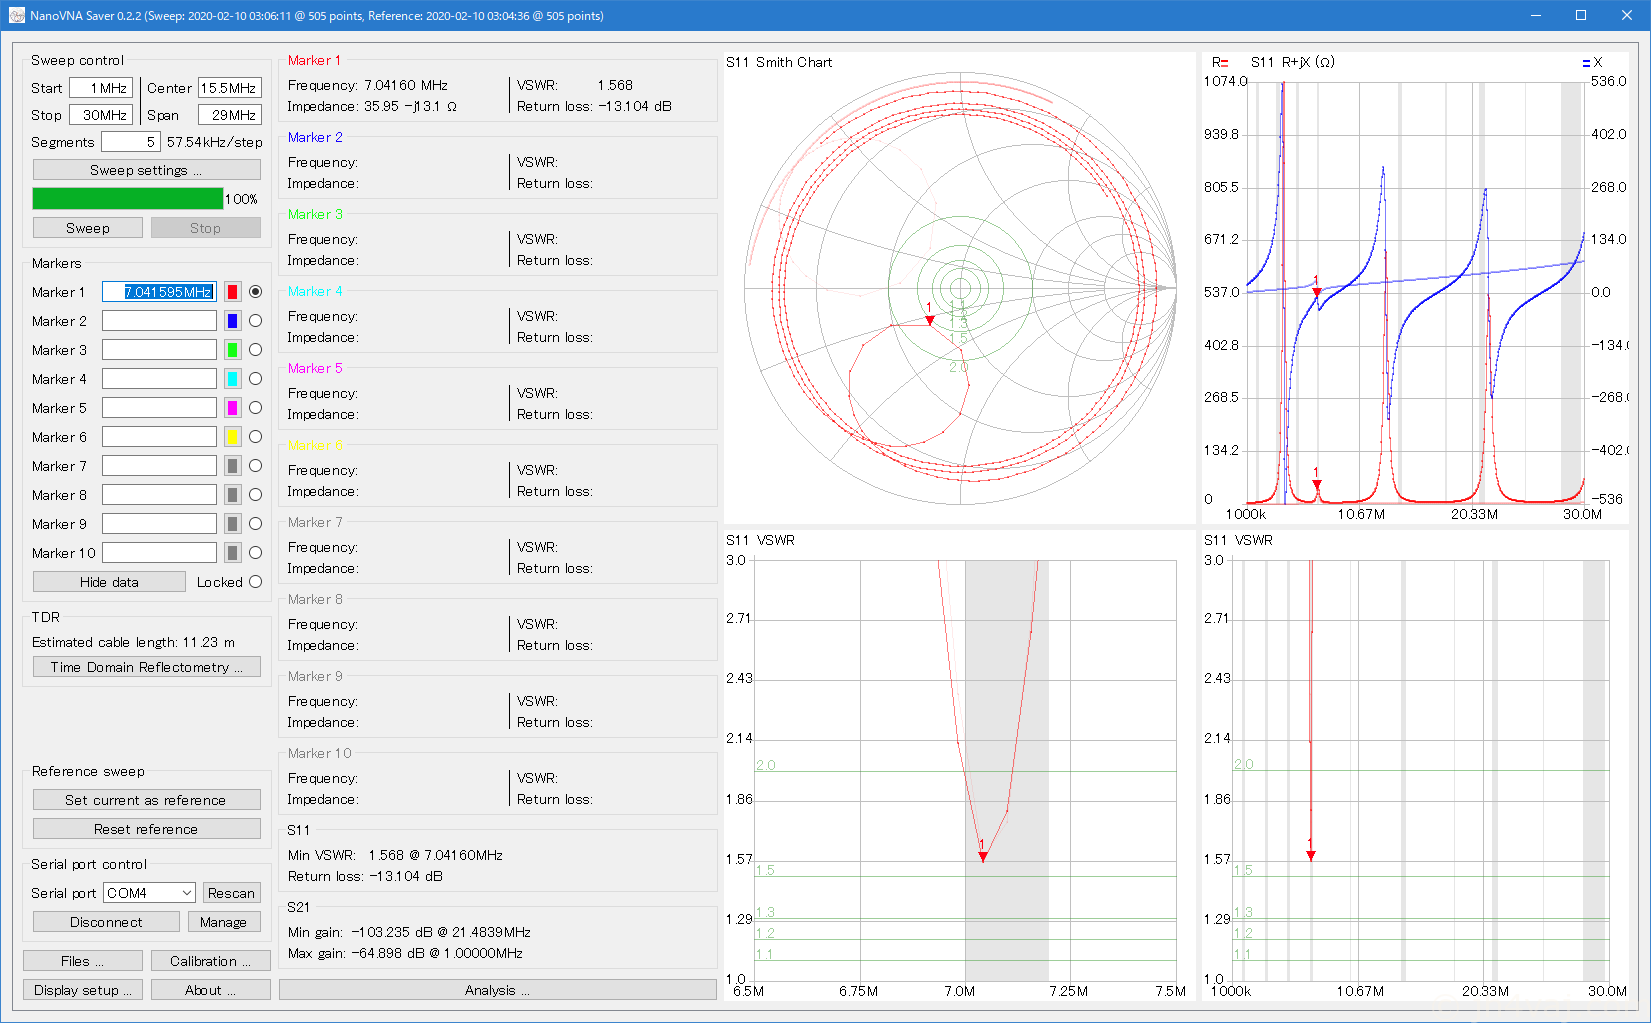
Task: Click the Reset reference button
Action: pos(147,829)
